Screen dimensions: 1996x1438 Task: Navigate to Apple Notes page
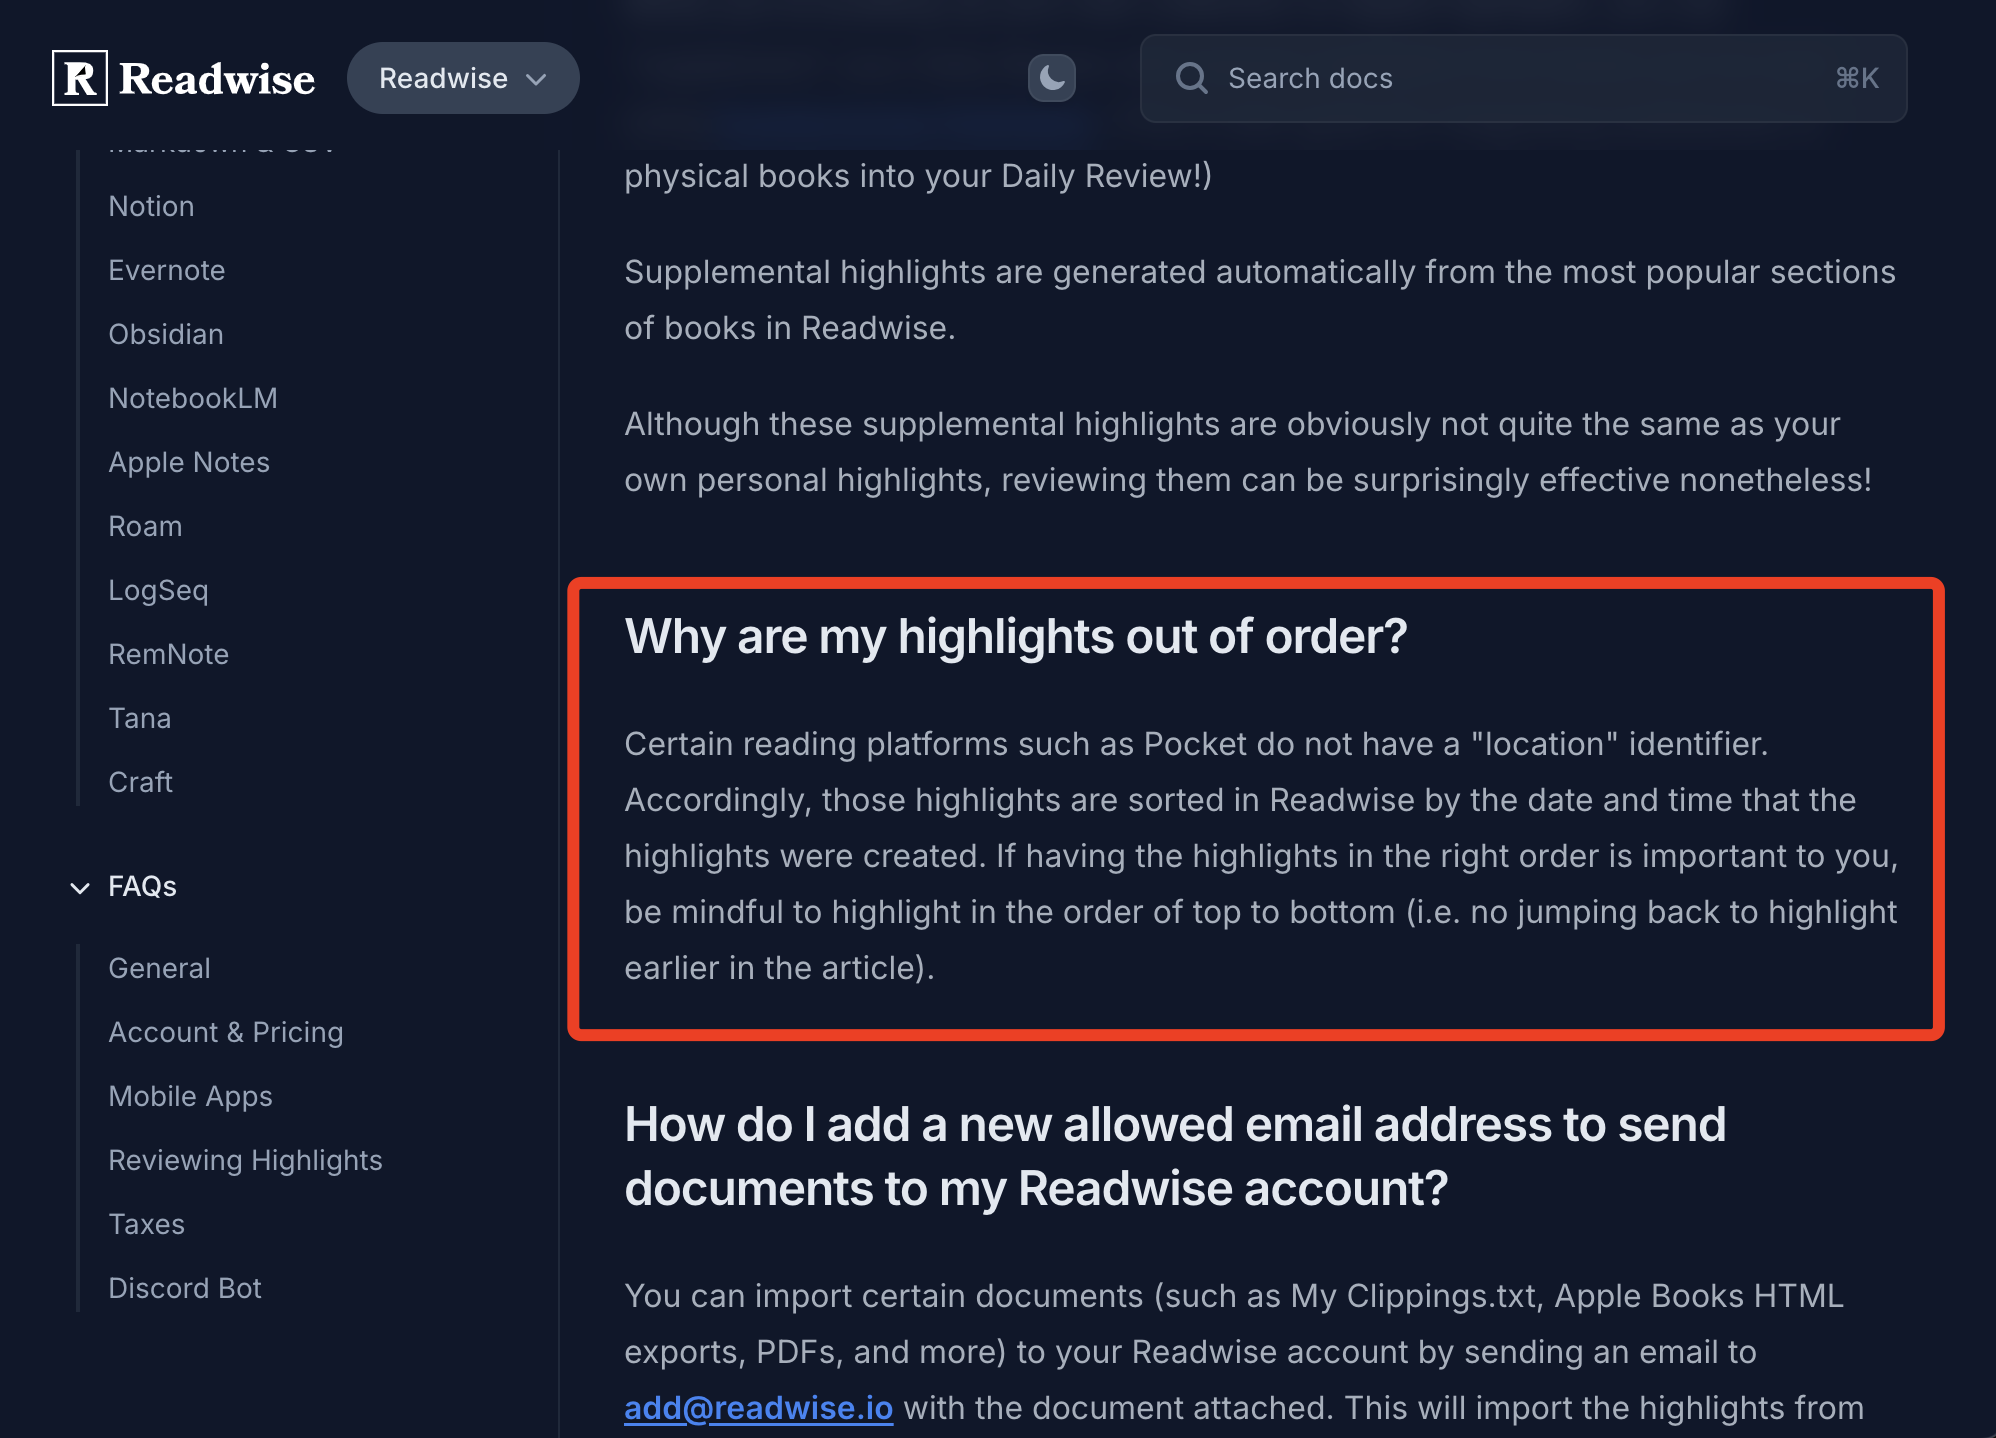189,462
